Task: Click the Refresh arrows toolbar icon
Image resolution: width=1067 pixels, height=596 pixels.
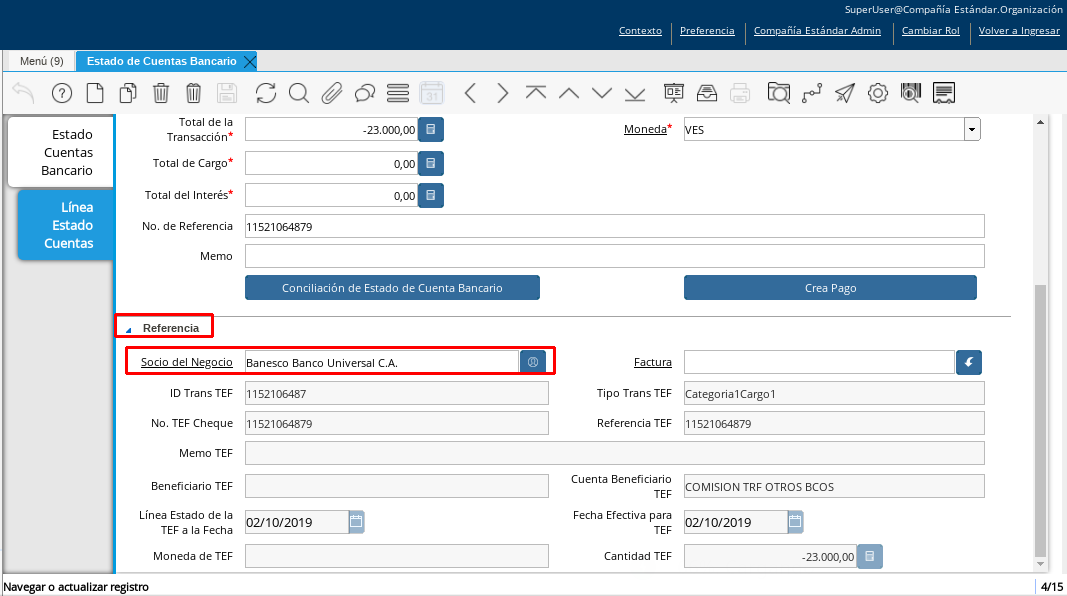Action: [266, 93]
